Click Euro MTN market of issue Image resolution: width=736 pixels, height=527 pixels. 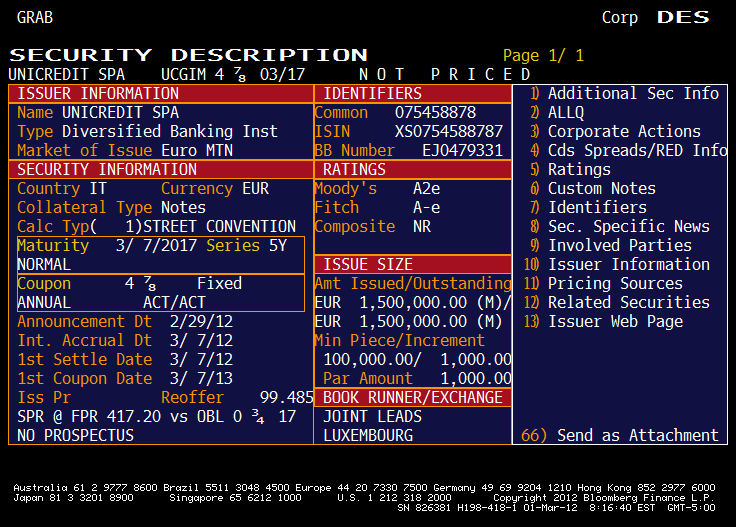point(197,151)
